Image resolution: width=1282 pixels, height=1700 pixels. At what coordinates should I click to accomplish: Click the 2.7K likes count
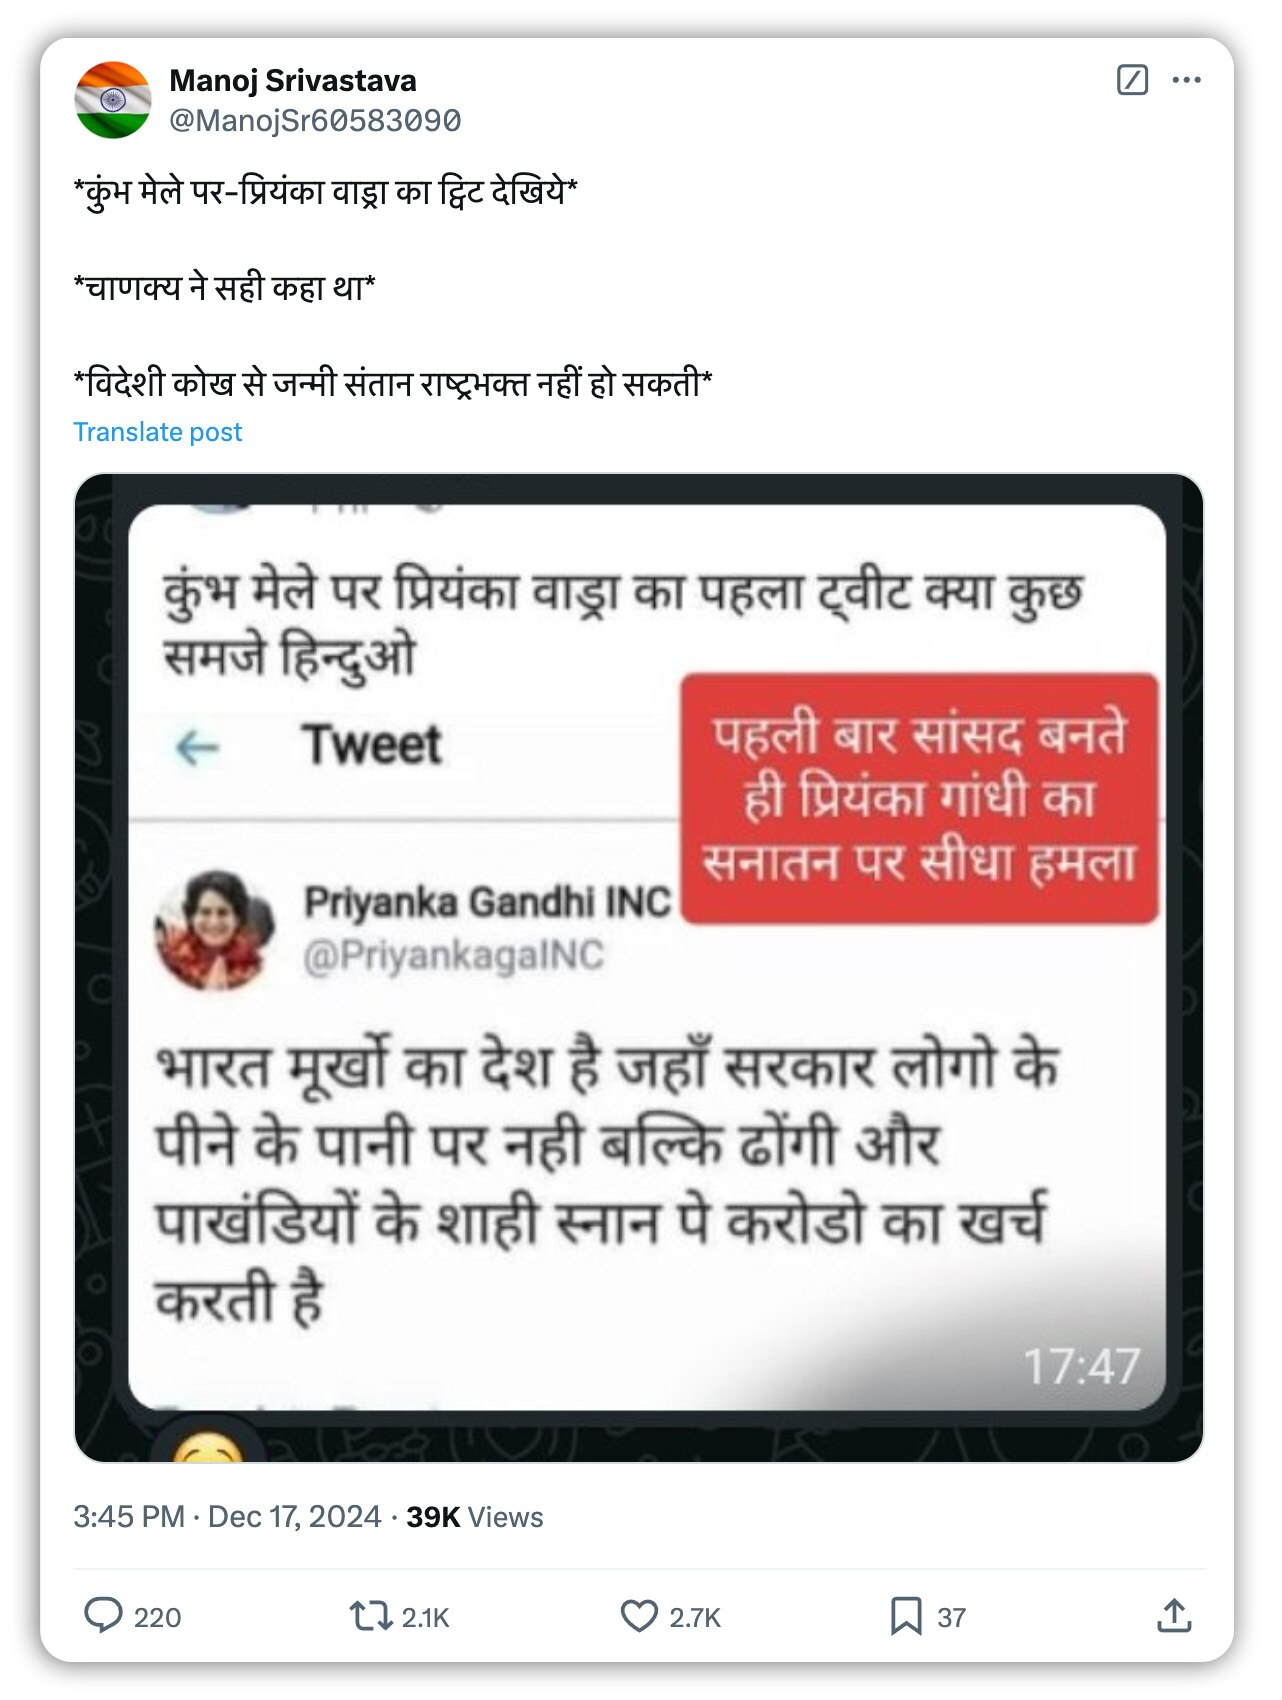tap(695, 1618)
